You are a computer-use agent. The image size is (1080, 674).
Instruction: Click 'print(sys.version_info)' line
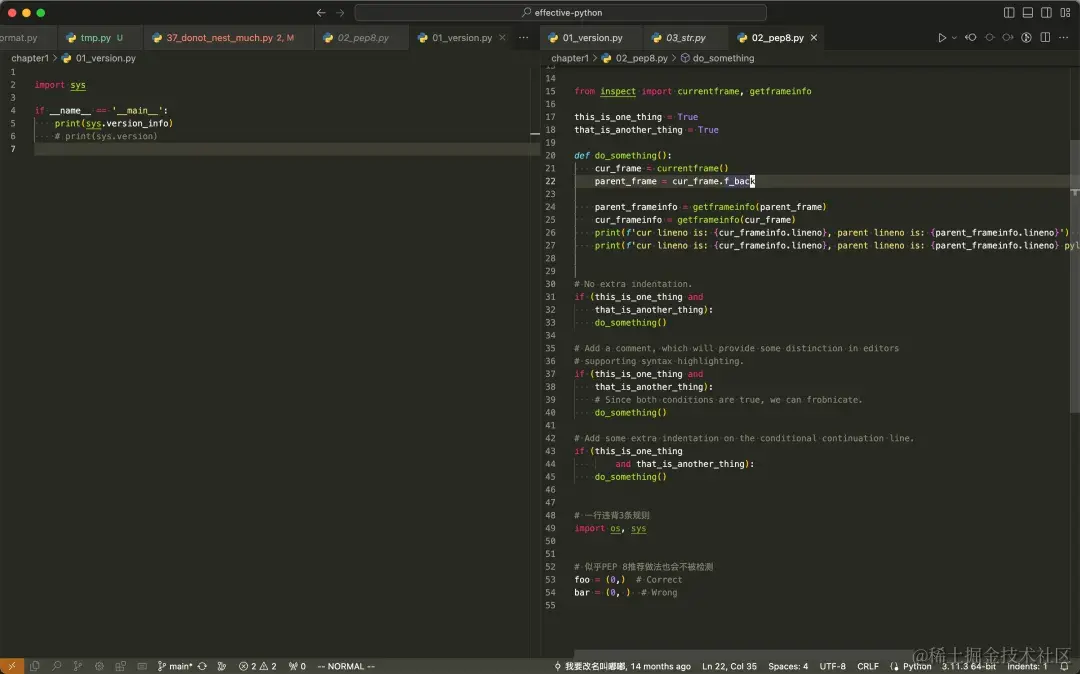[114, 123]
